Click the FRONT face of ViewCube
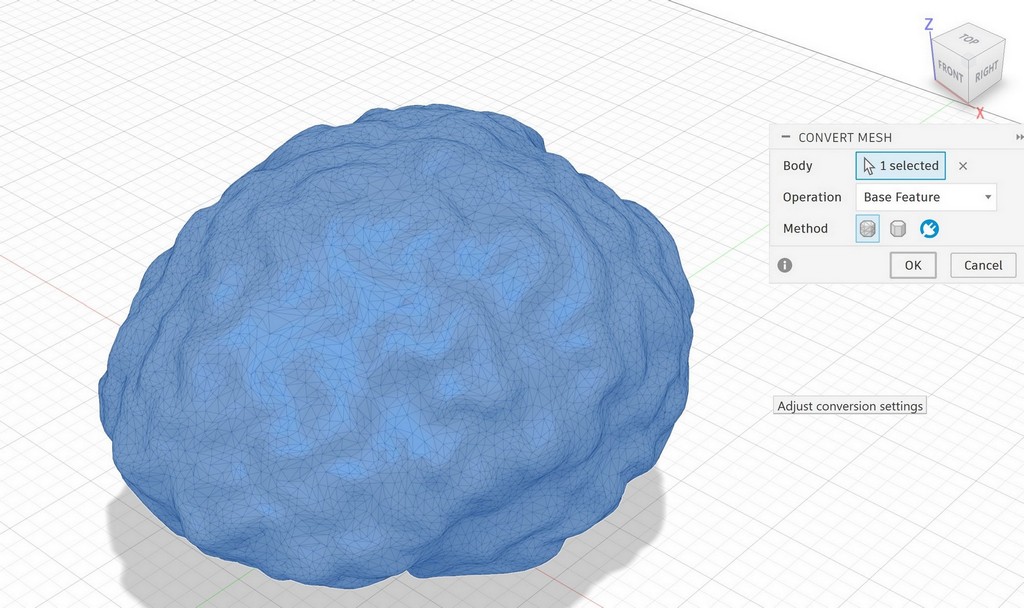 (950, 71)
